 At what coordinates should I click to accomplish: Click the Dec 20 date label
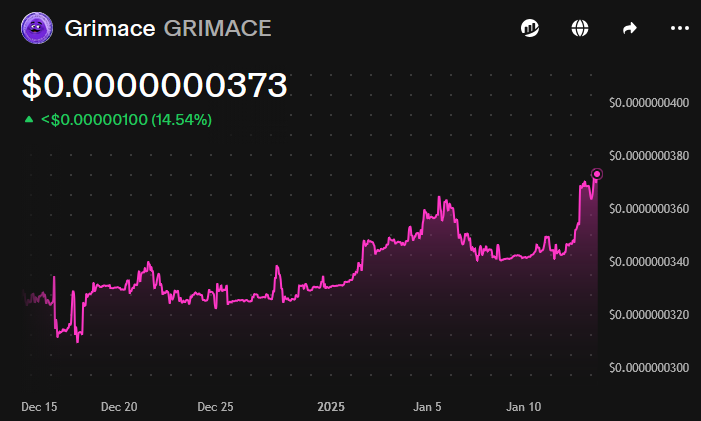click(x=119, y=407)
